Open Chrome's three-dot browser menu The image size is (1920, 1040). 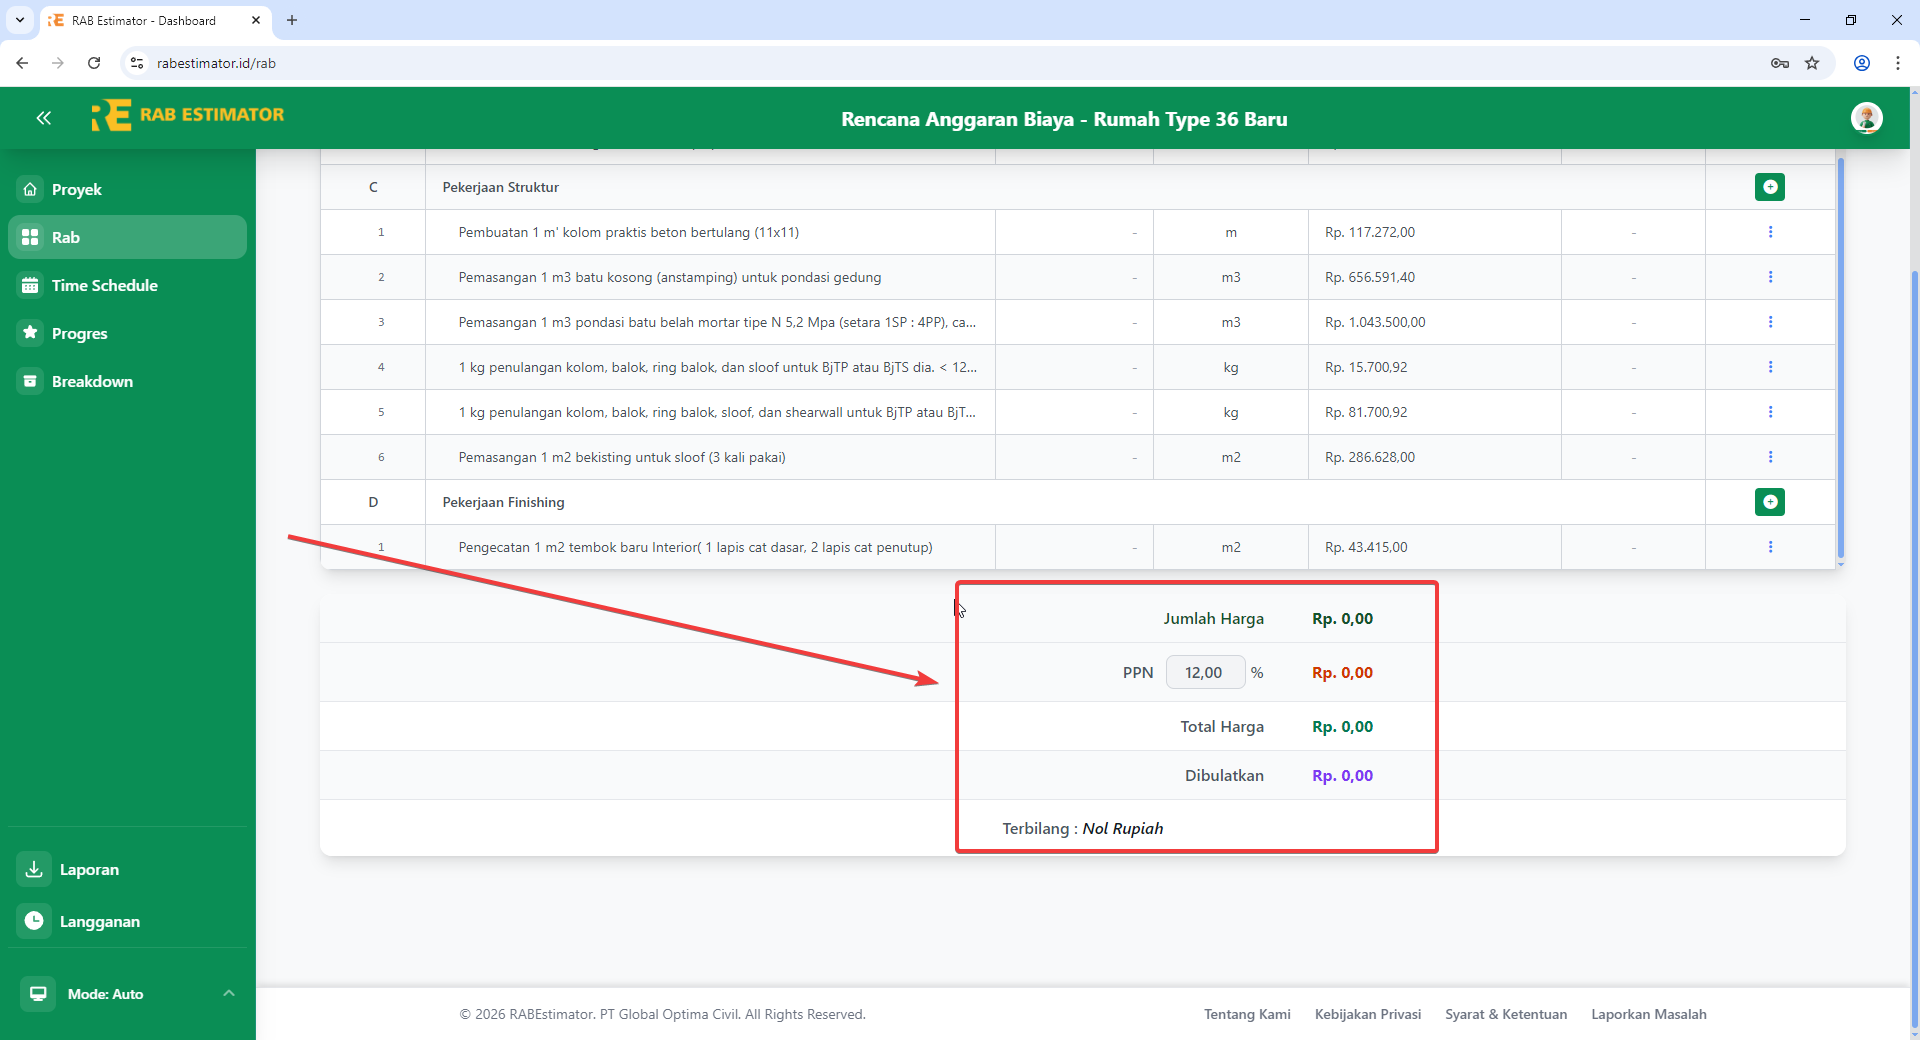click(1897, 63)
